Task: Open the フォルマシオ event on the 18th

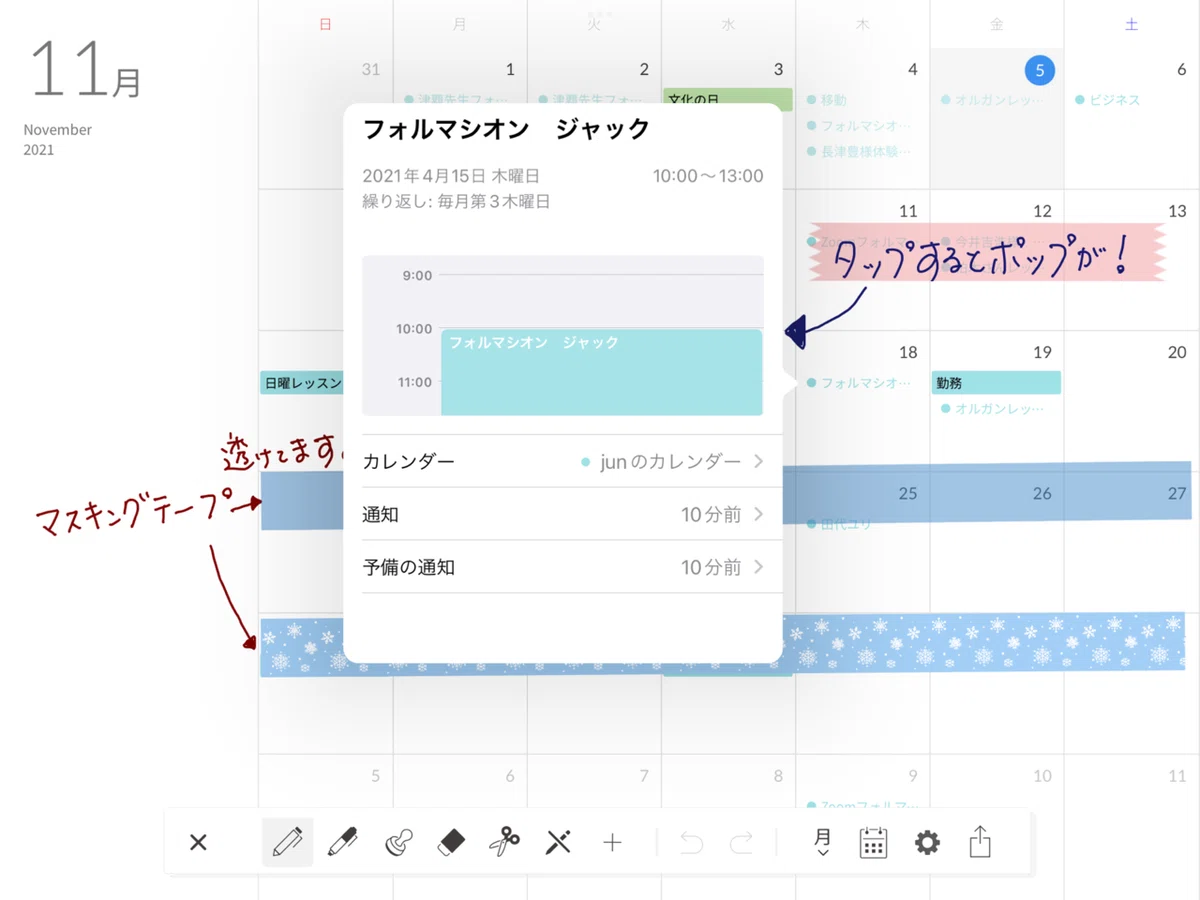Action: click(x=860, y=383)
